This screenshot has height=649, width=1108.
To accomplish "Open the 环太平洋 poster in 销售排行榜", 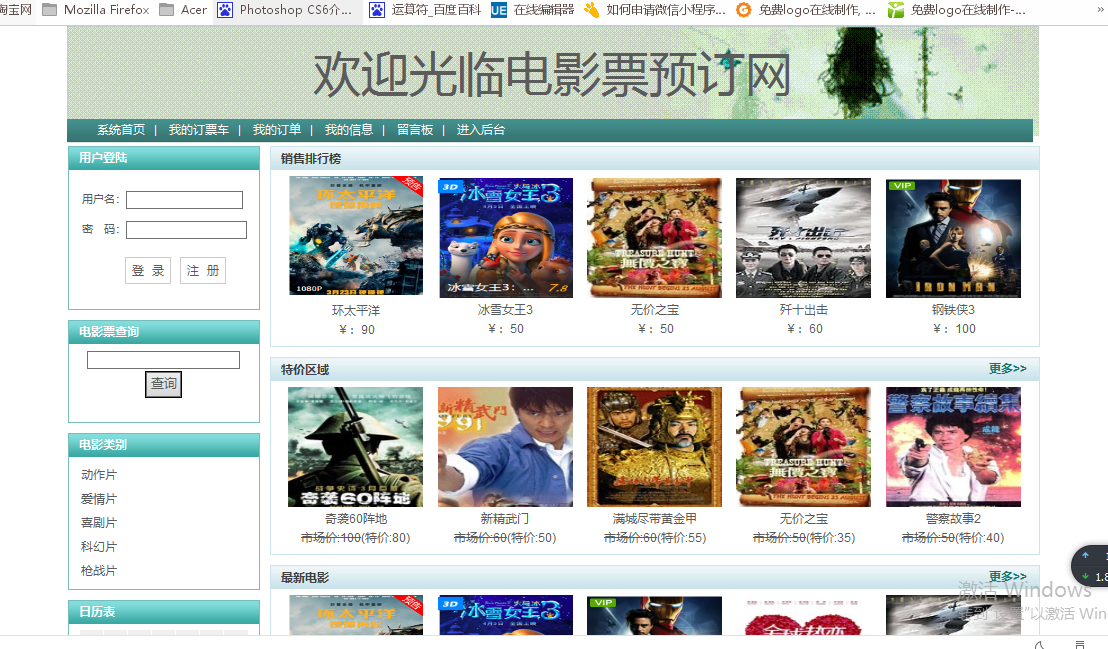I will (x=356, y=235).
